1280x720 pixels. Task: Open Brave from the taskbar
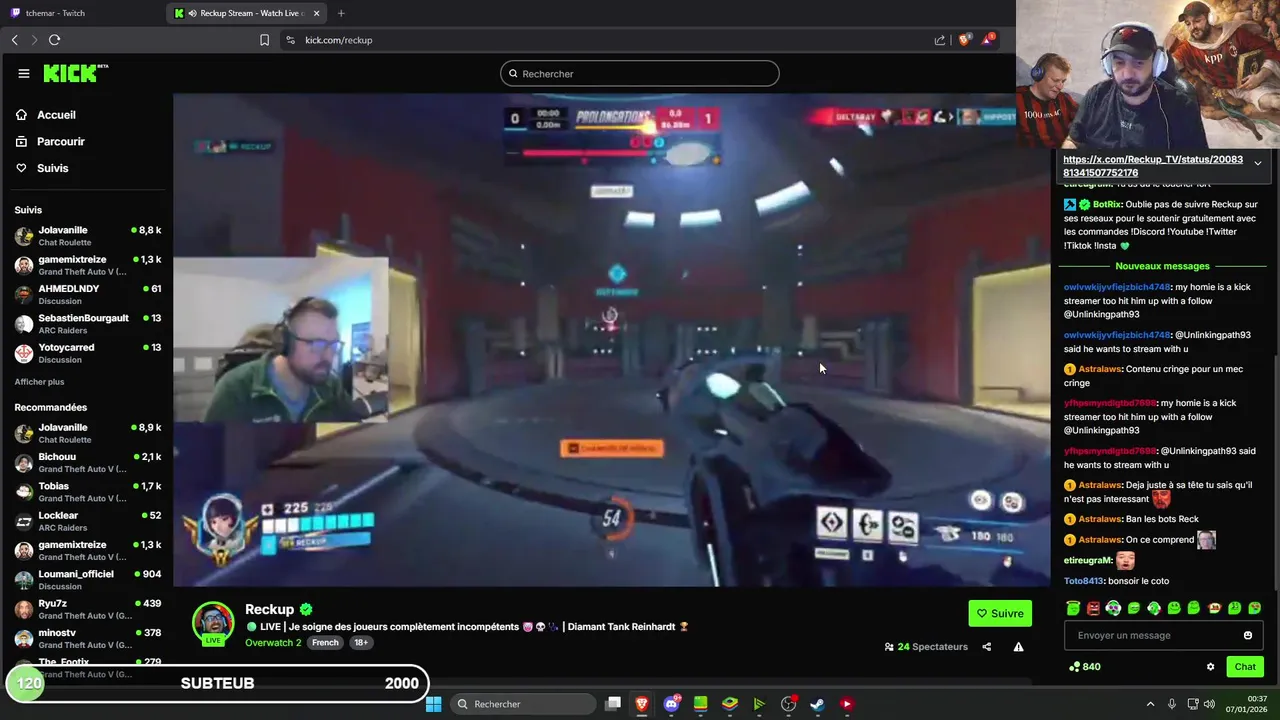[642, 704]
